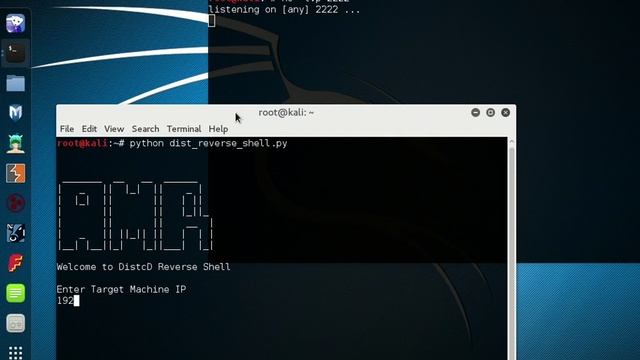The height and width of the screenshot is (360, 640).
Task: Launch Metasploit from the blue M dock icon
Action: pyautogui.click(x=16, y=113)
